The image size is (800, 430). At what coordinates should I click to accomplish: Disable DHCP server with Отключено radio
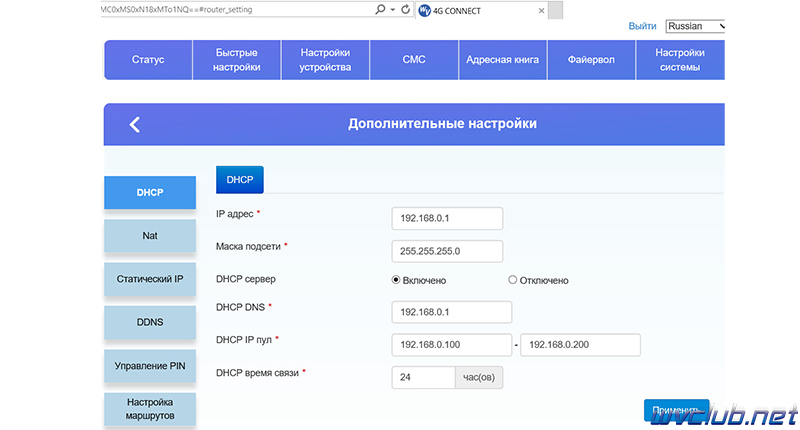click(x=512, y=280)
